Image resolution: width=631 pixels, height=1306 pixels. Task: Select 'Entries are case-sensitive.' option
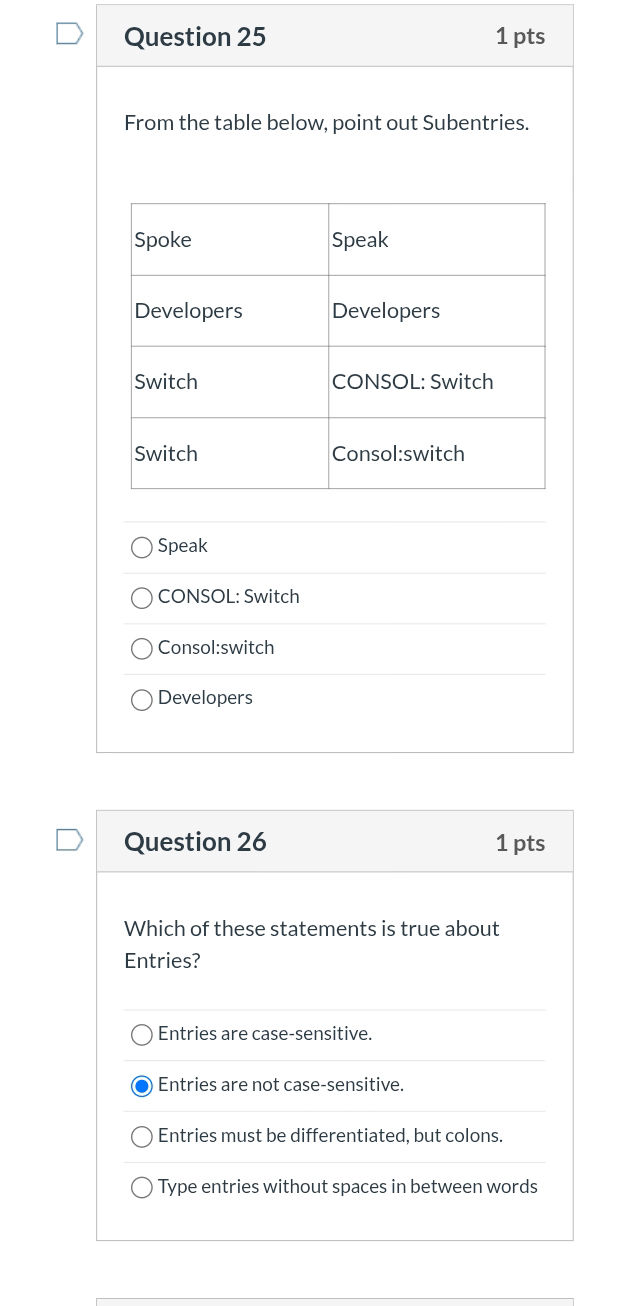click(141, 1035)
